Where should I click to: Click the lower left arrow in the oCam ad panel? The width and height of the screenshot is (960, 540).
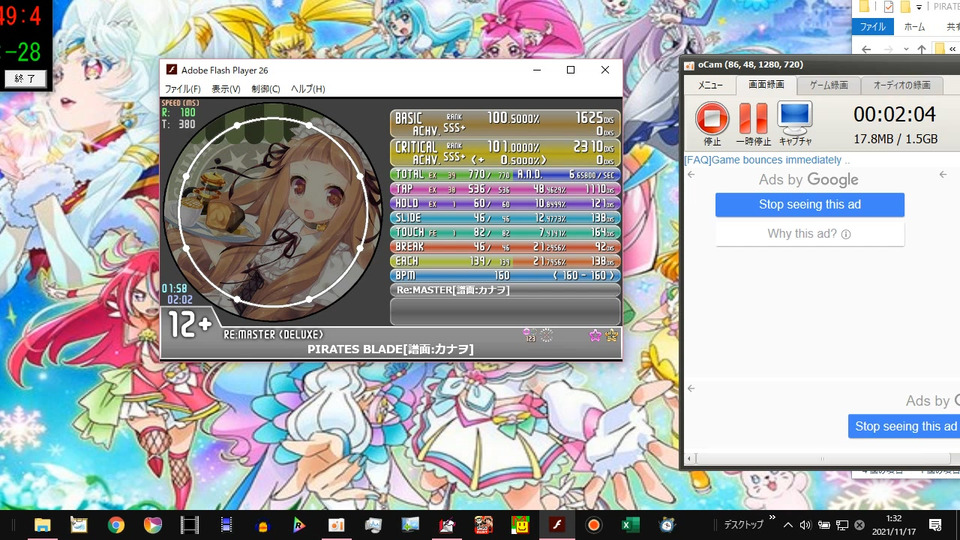tap(691, 388)
